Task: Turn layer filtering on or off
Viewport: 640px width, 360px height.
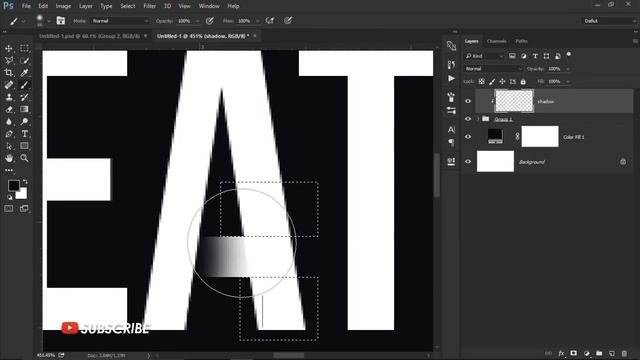Action: pyautogui.click(x=569, y=55)
